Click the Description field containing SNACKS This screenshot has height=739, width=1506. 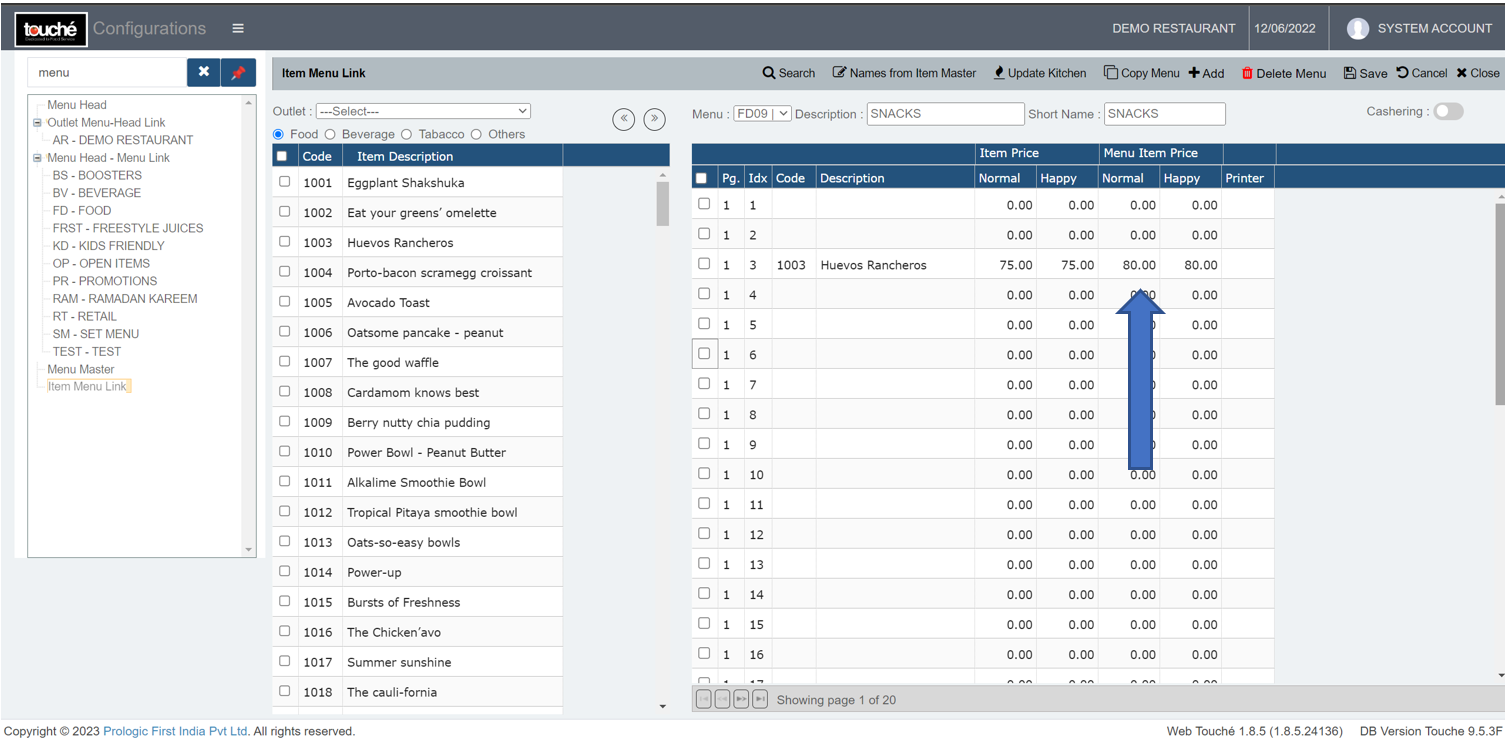[944, 114]
